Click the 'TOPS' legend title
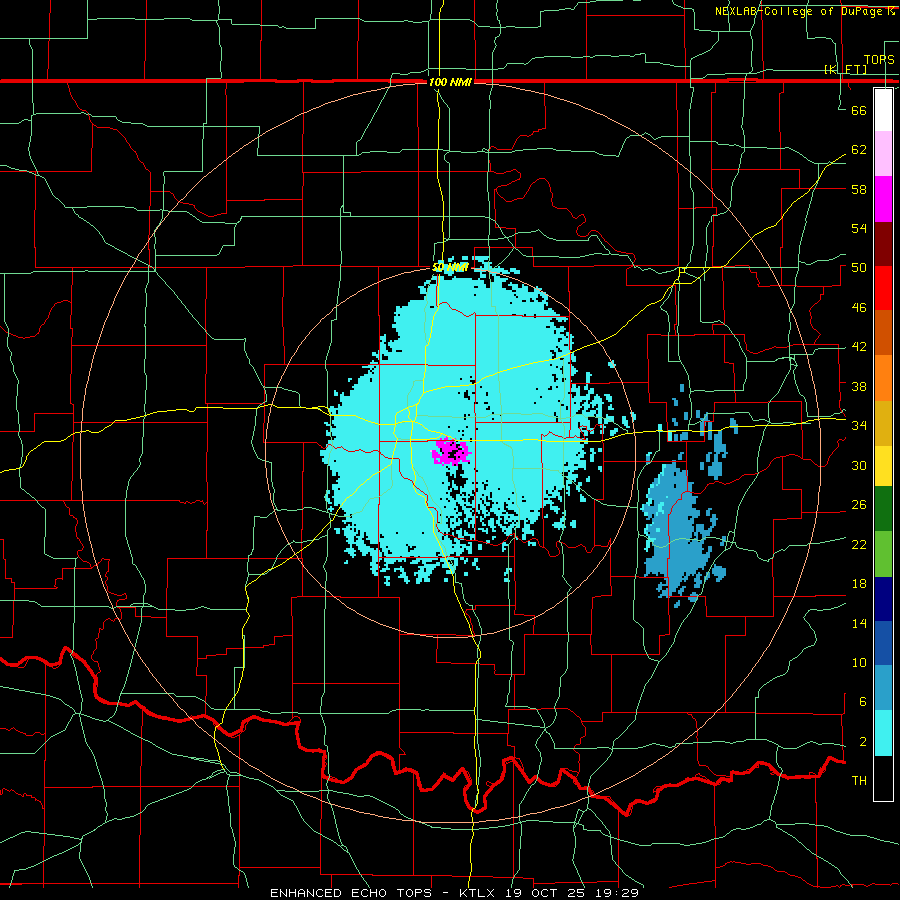900x900 pixels. pos(879,59)
